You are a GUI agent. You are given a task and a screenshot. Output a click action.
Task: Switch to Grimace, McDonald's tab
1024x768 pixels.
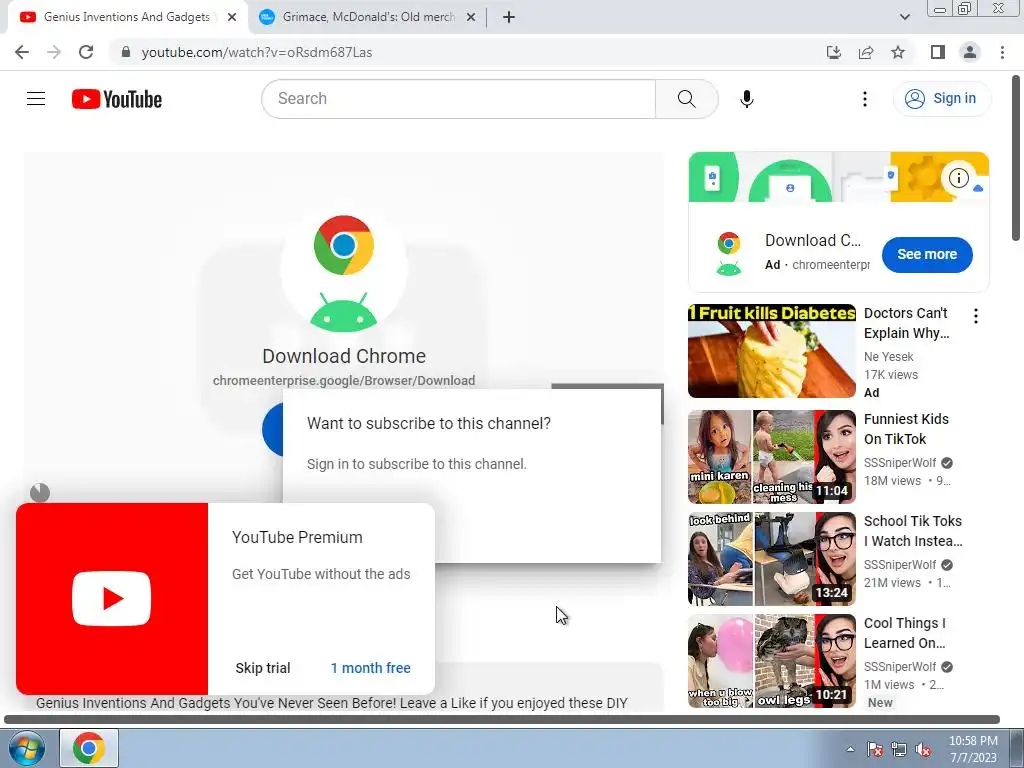369,17
